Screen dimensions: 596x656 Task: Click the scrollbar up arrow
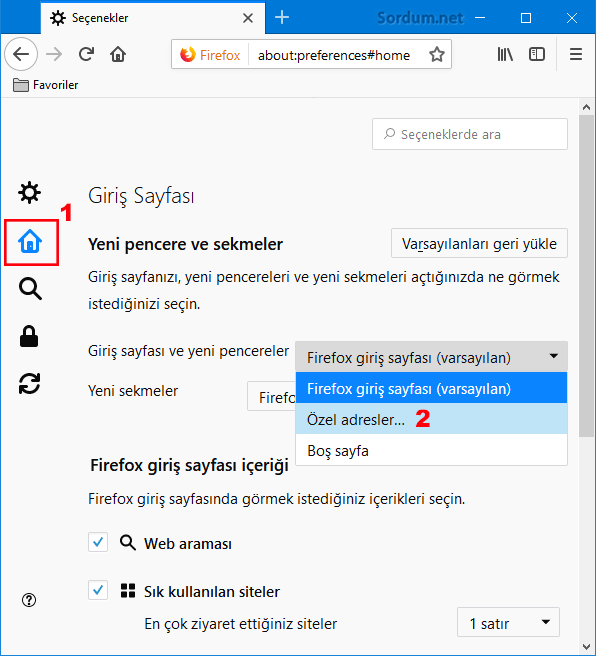click(x=586, y=107)
